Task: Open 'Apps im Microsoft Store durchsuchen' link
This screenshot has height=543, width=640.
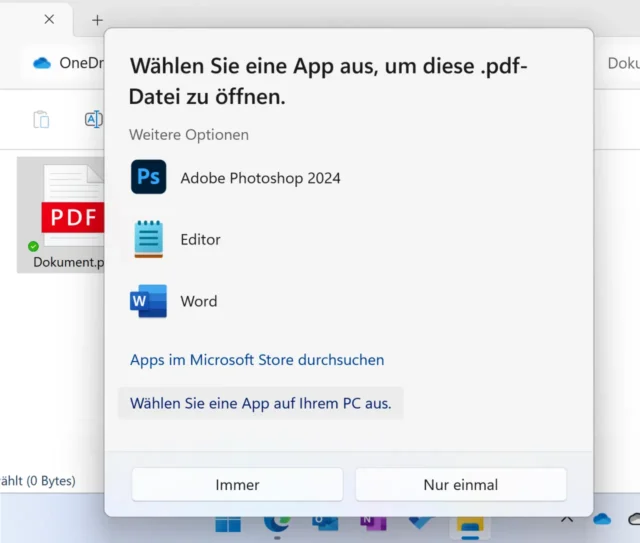Action: (x=257, y=360)
